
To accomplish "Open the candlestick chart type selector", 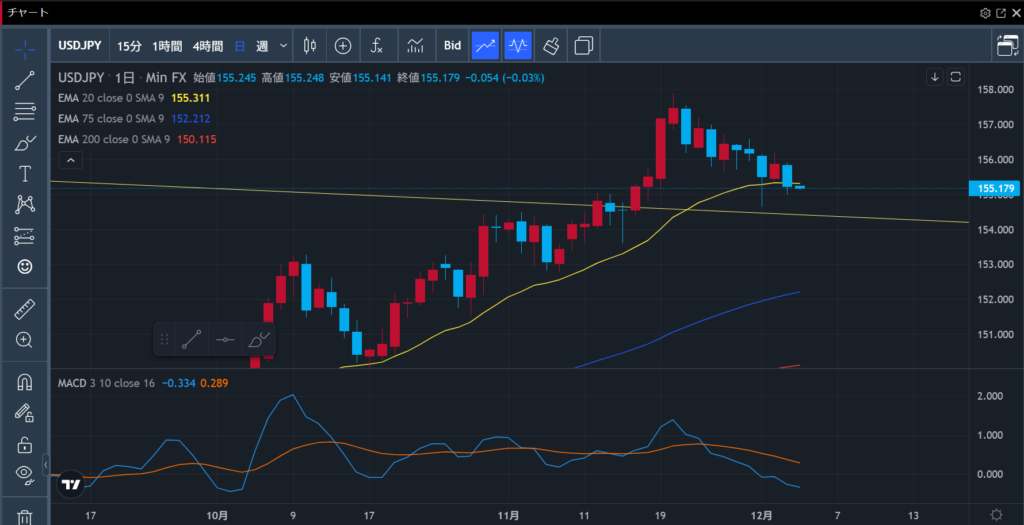I will coord(308,45).
